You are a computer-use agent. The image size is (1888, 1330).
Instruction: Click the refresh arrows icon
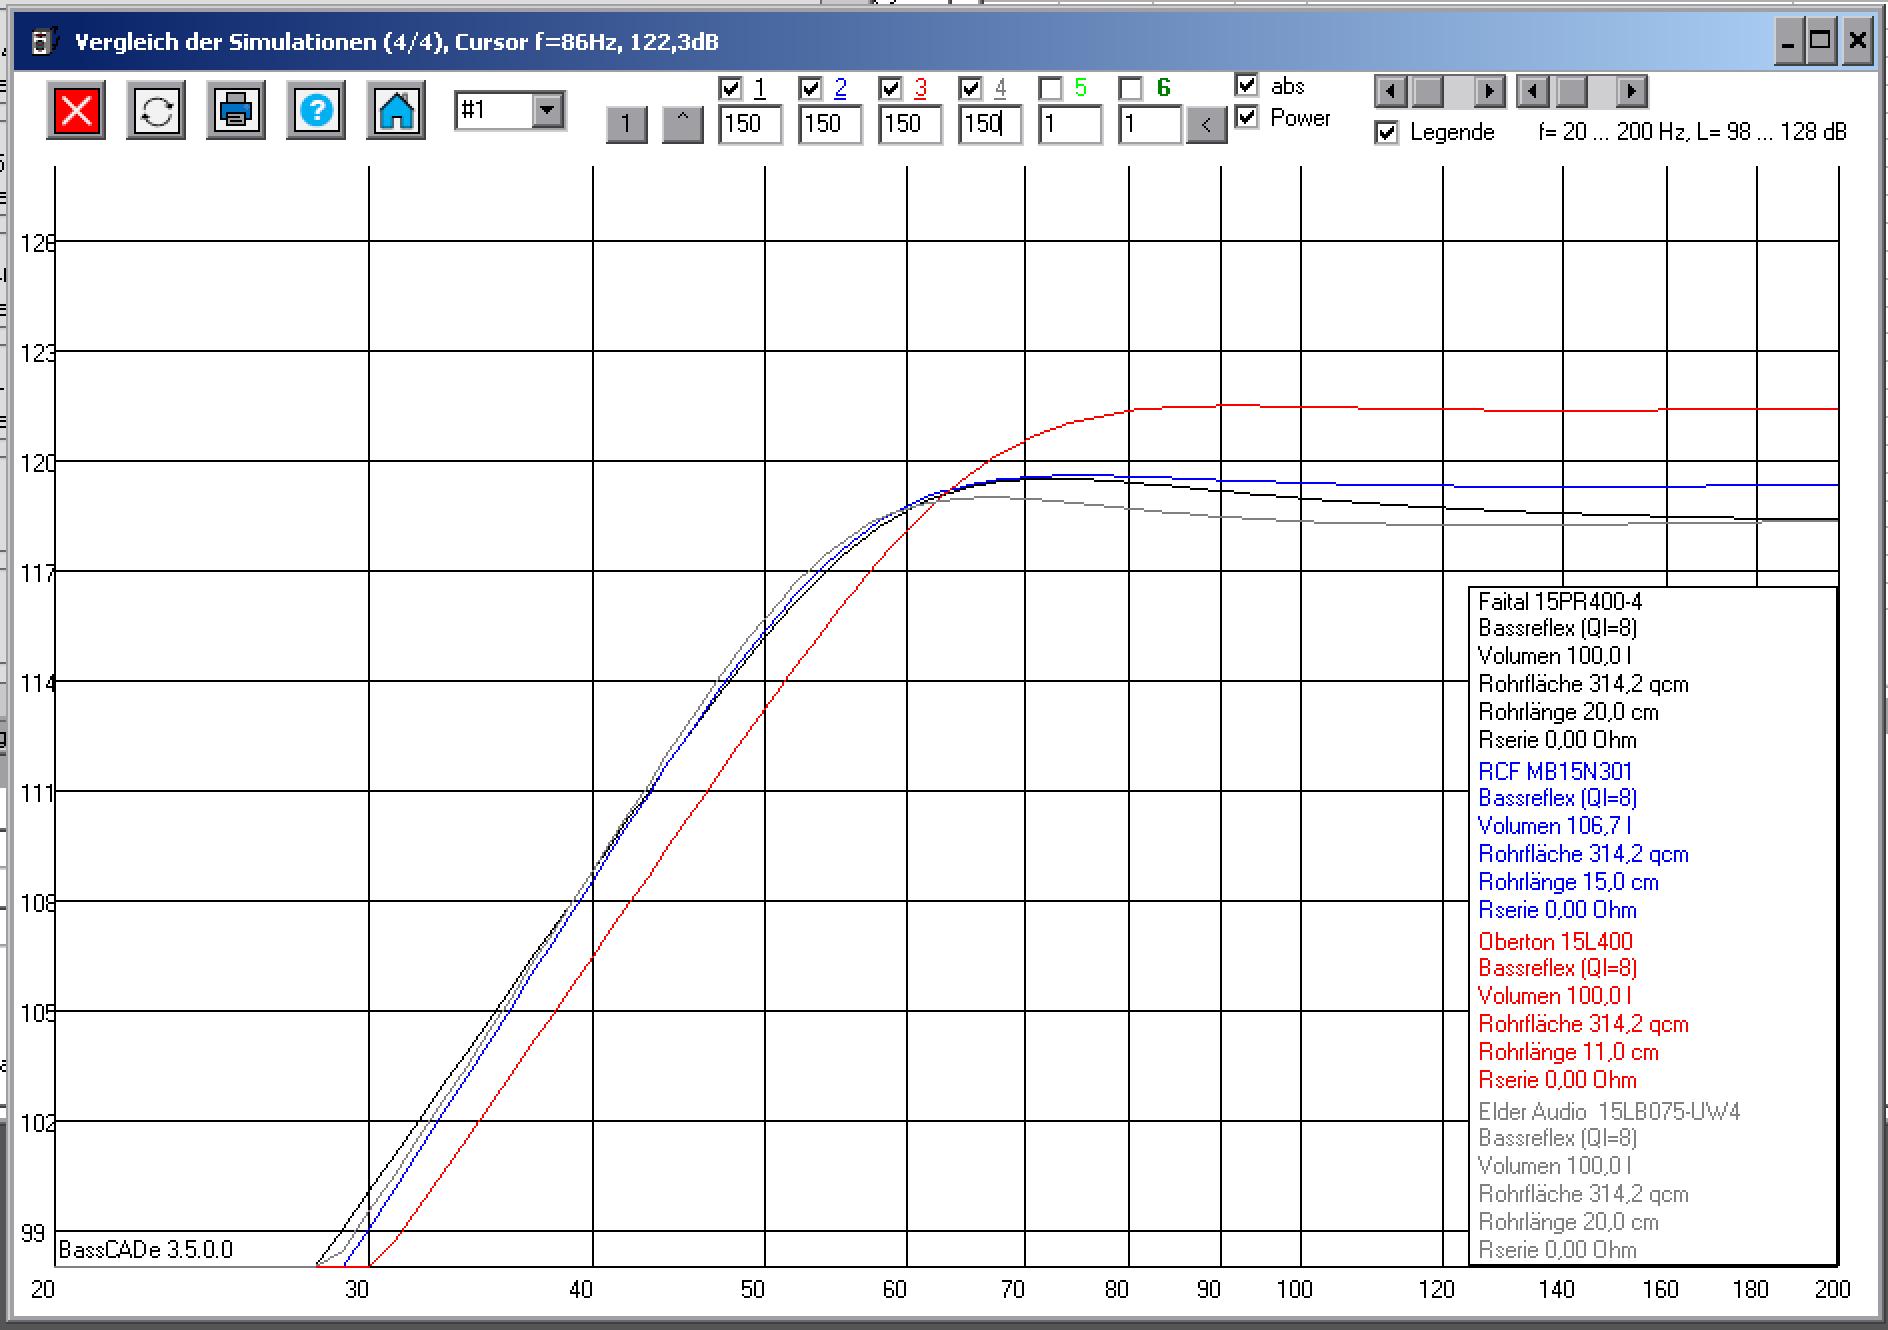click(x=156, y=110)
